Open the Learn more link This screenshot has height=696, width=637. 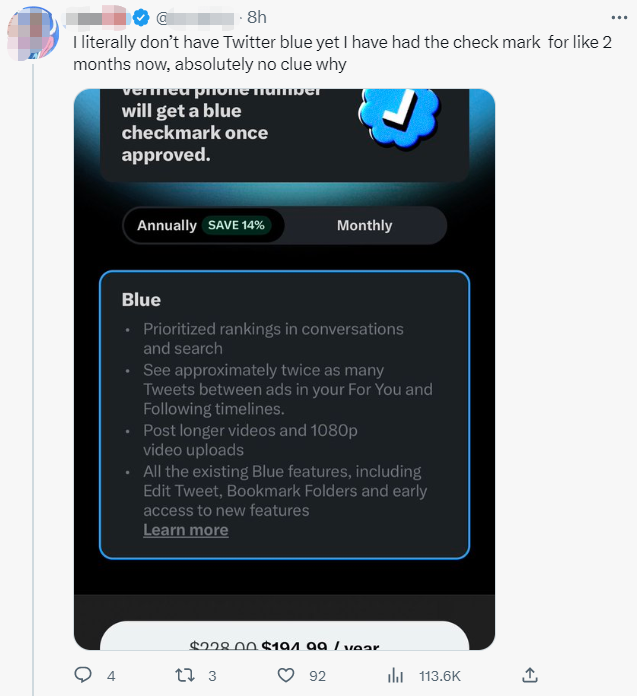tap(186, 530)
